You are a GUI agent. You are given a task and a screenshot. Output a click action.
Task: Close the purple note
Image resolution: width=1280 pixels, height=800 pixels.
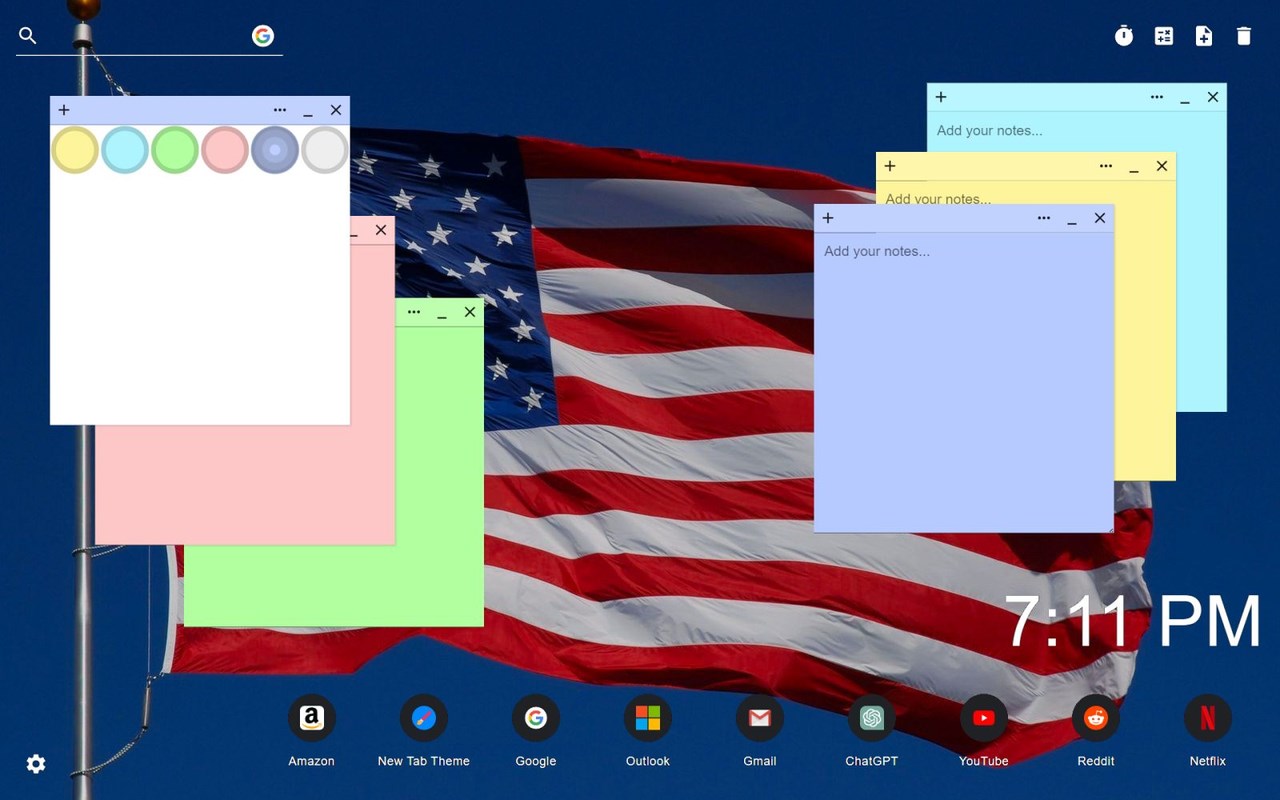pyautogui.click(x=1100, y=218)
